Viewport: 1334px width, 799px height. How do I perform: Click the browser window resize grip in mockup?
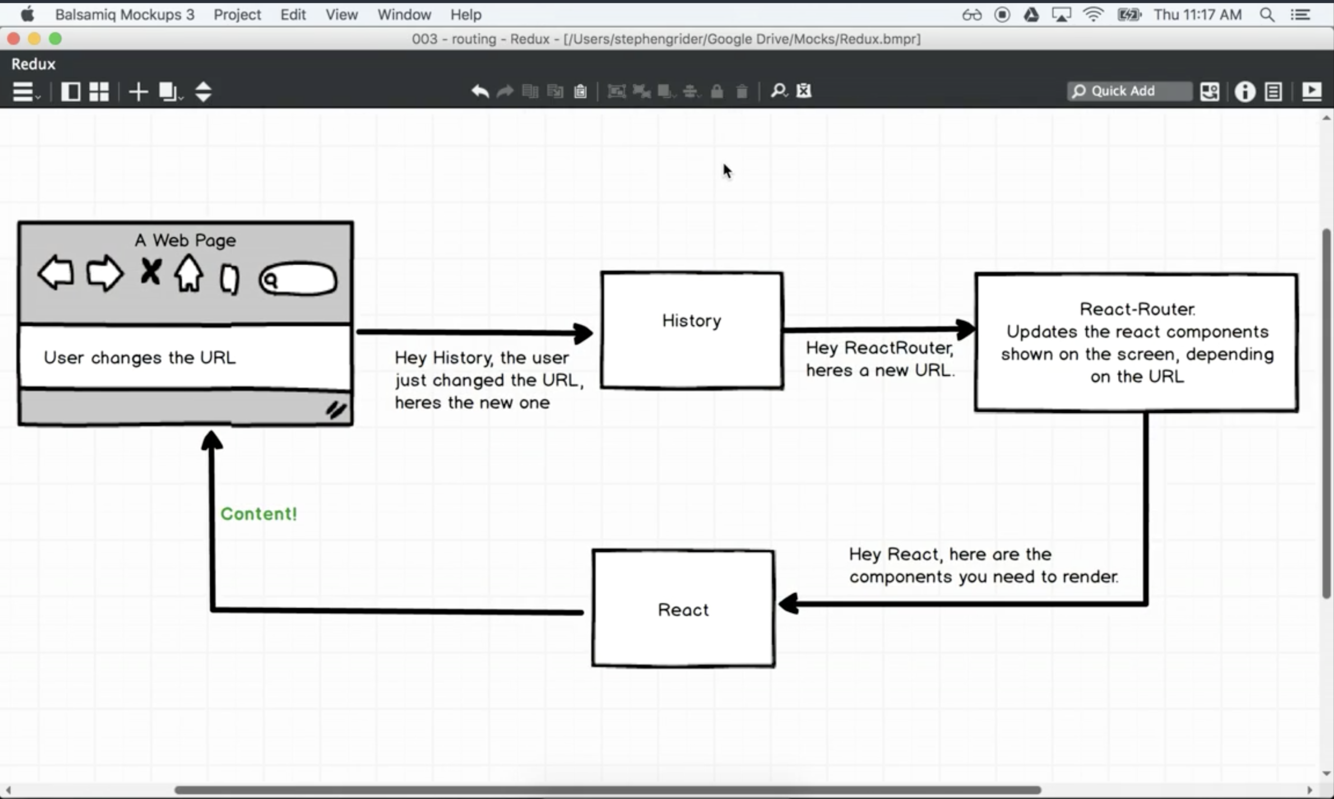336,409
